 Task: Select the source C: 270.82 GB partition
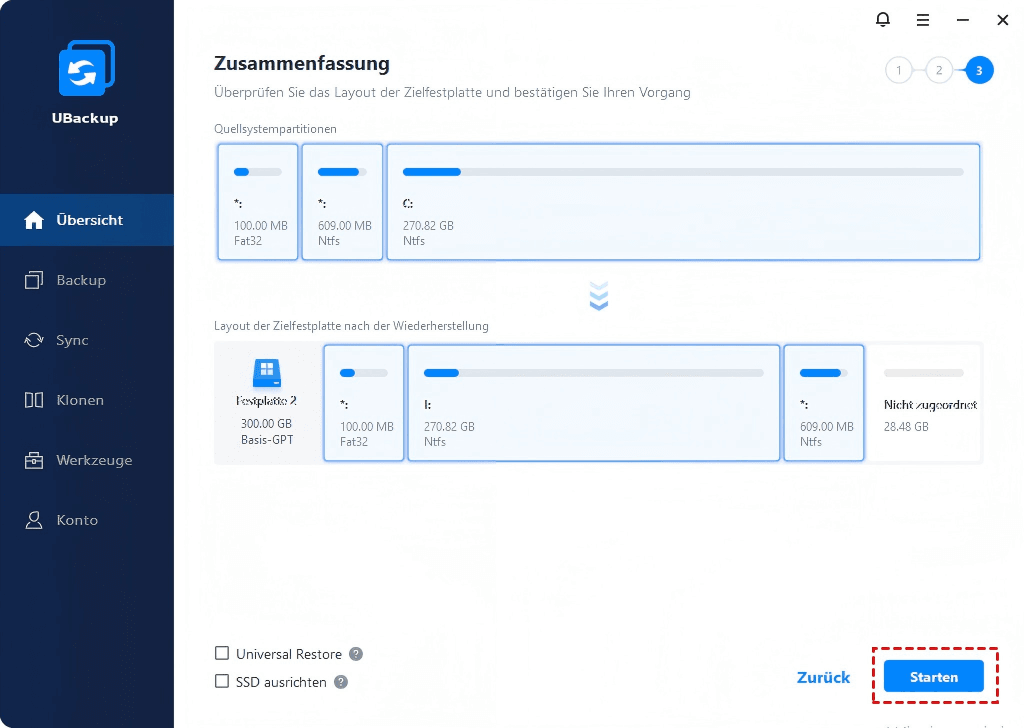[x=683, y=202]
